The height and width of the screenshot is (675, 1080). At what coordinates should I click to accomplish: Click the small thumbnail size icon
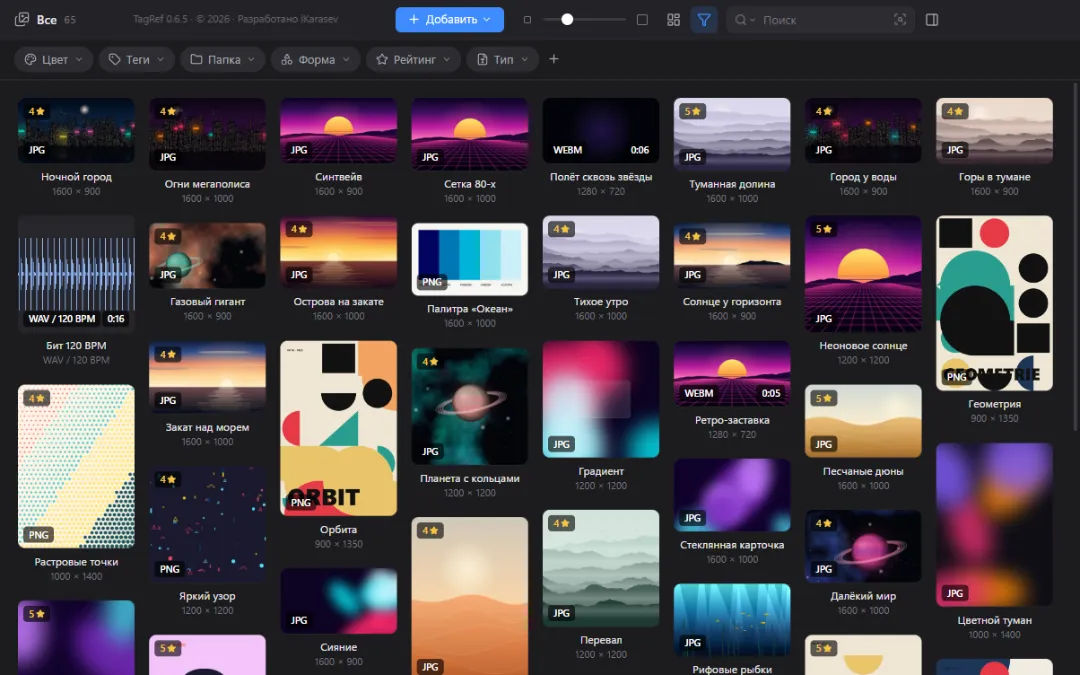click(528, 20)
